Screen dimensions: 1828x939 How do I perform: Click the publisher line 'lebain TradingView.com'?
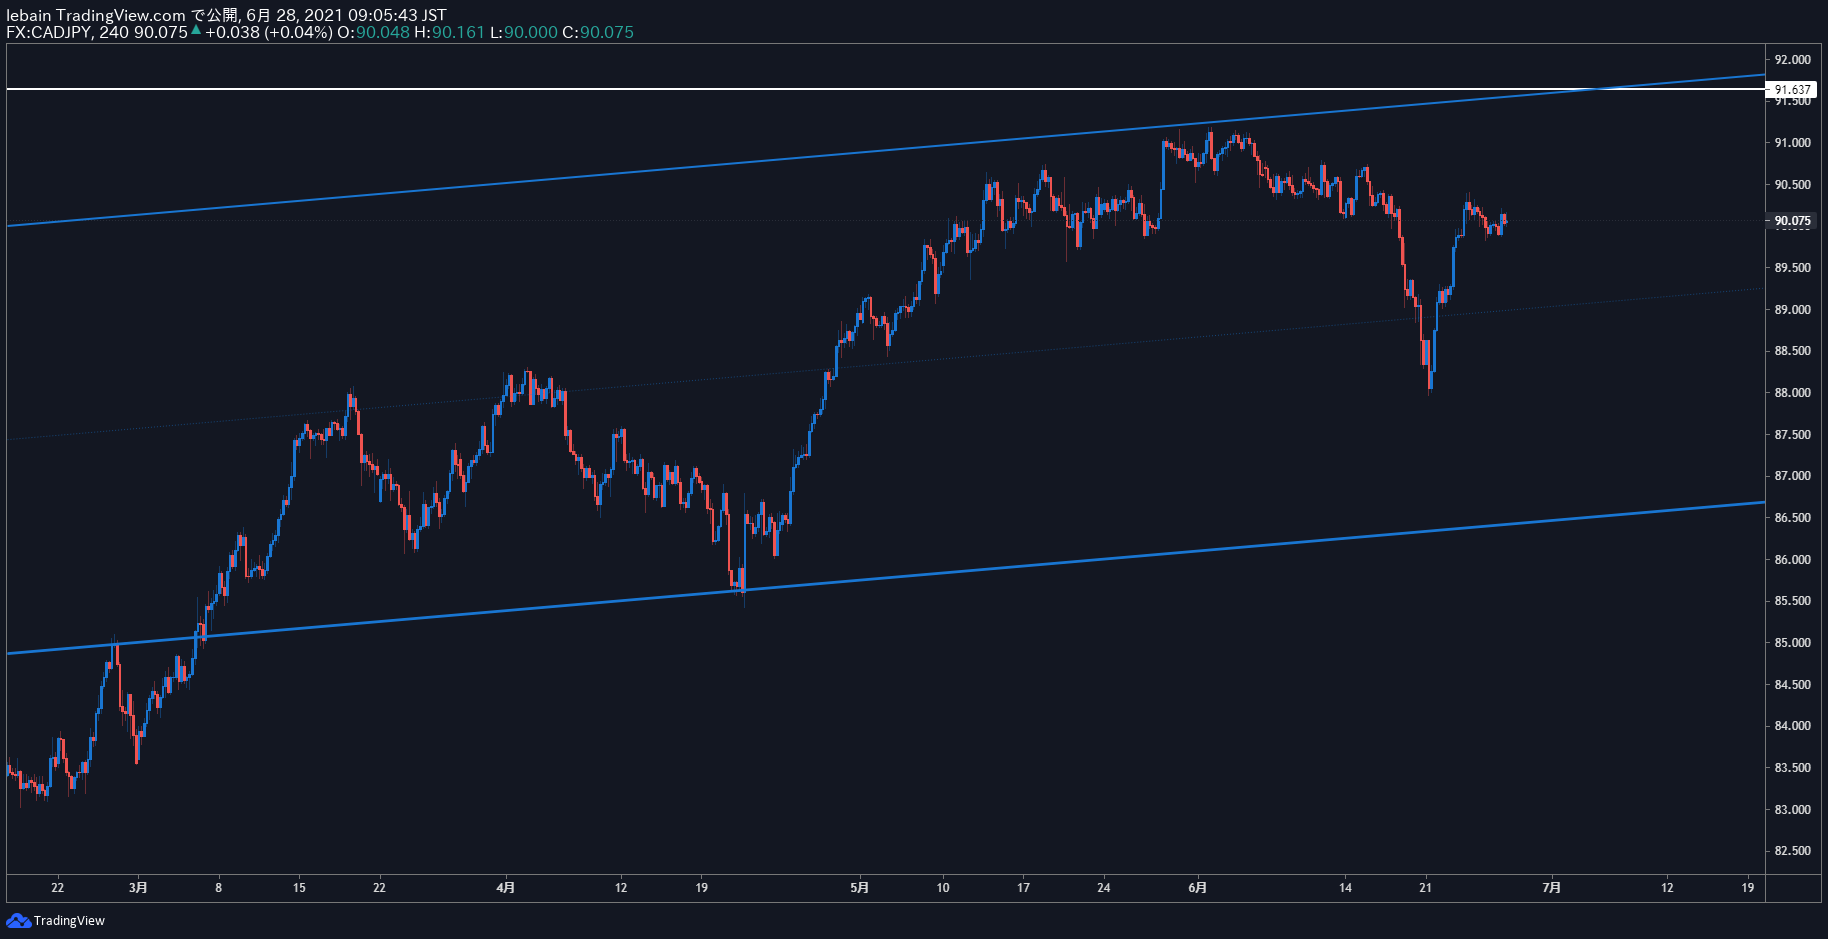tap(96, 15)
